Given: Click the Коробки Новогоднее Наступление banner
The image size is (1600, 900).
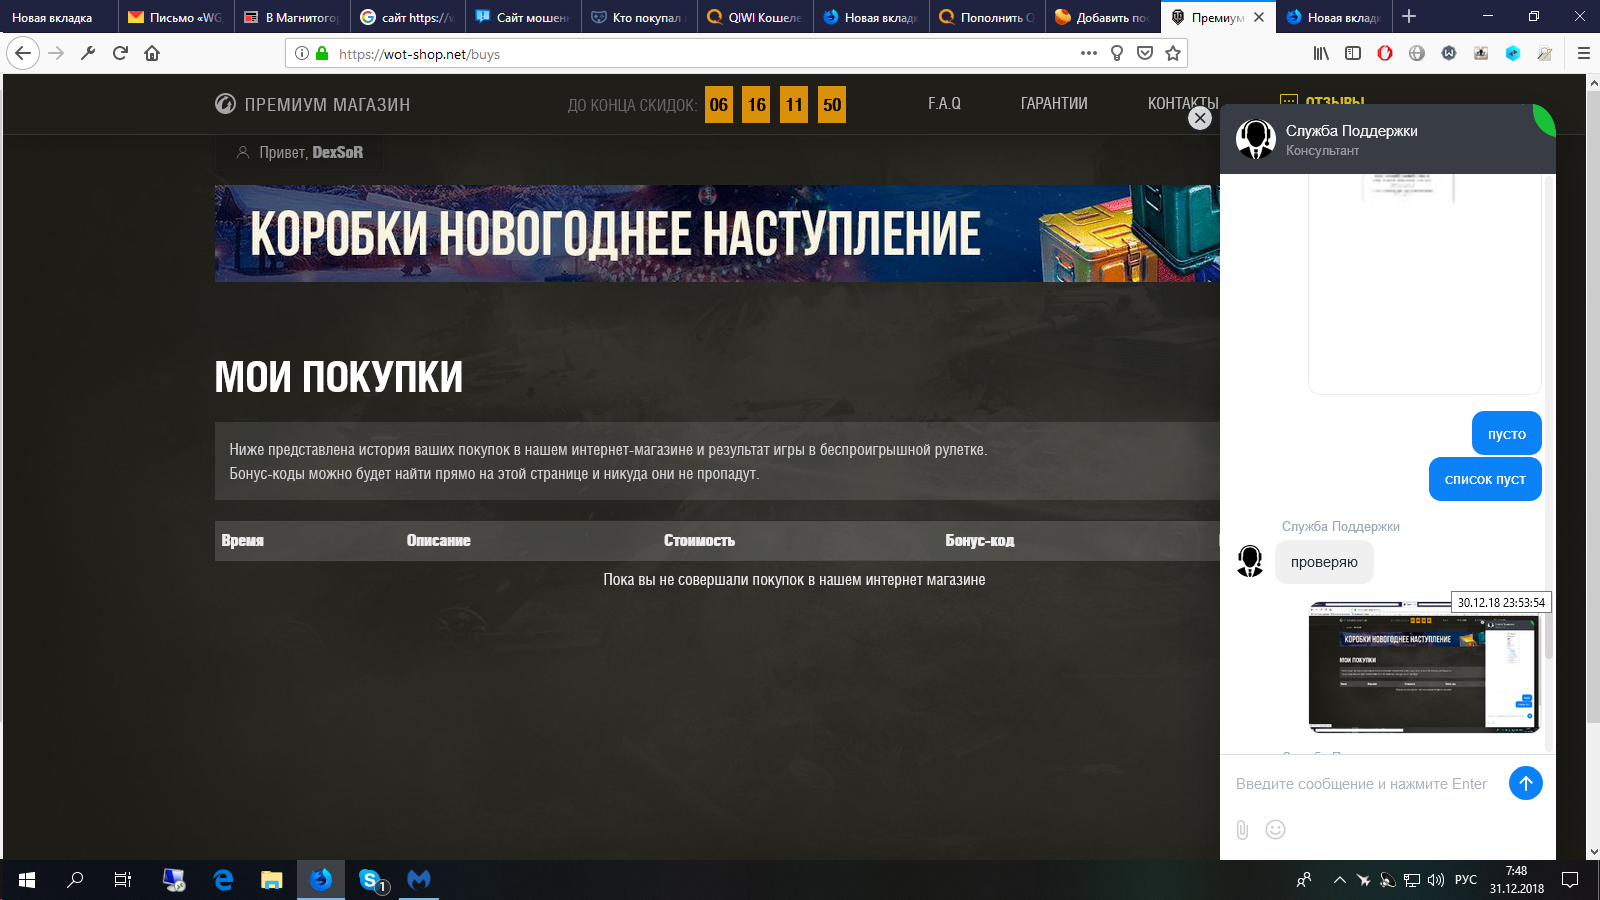Looking at the screenshot, I should pyautogui.click(x=717, y=233).
